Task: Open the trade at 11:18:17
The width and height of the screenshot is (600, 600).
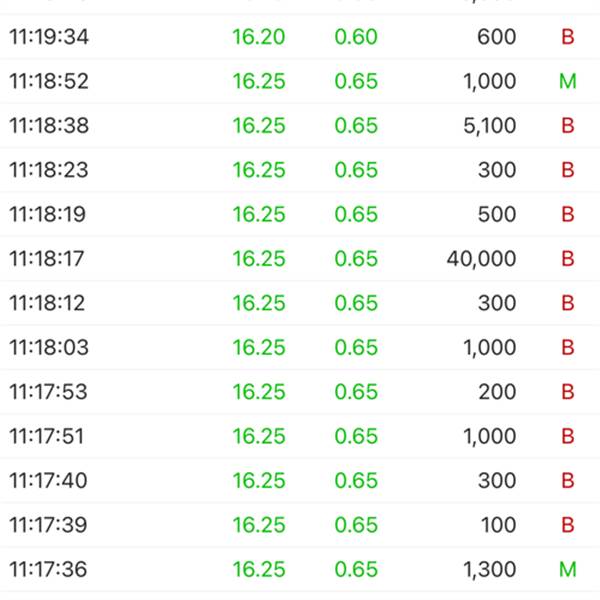Action: tap(300, 259)
